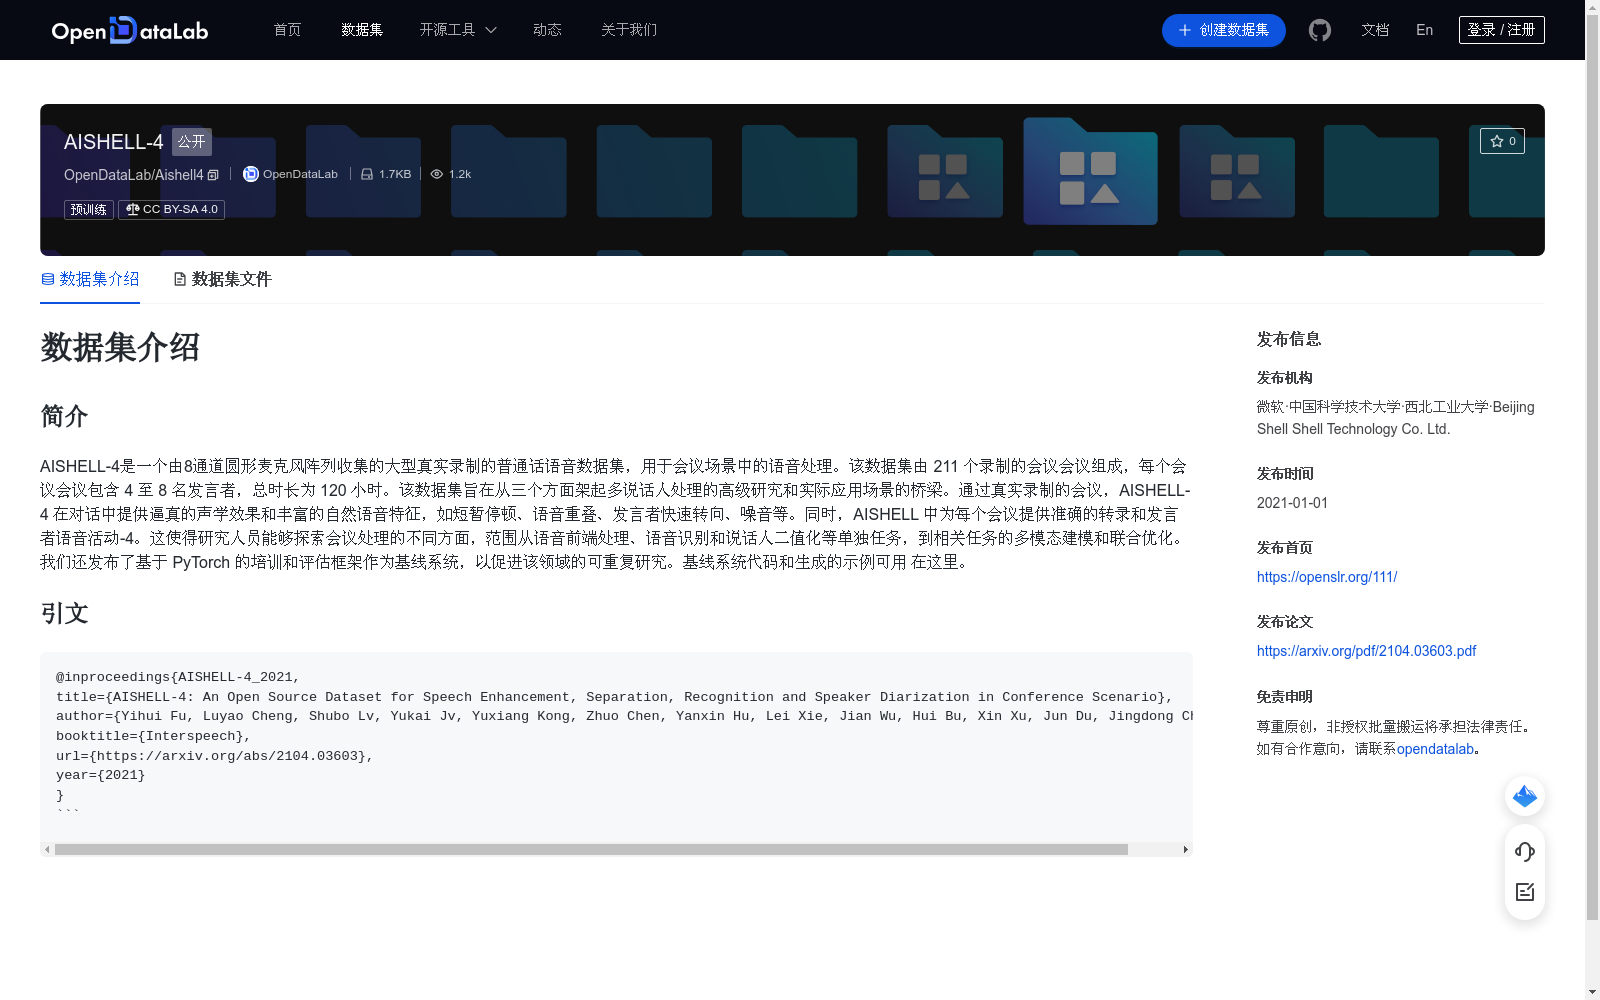Click the AISHELL-4 dataset title

(x=113, y=142)
